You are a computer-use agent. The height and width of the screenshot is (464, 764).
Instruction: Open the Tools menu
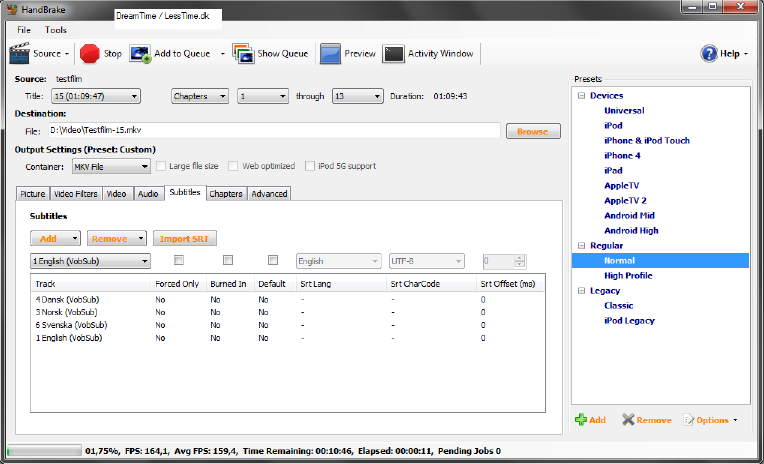point(56,30)
